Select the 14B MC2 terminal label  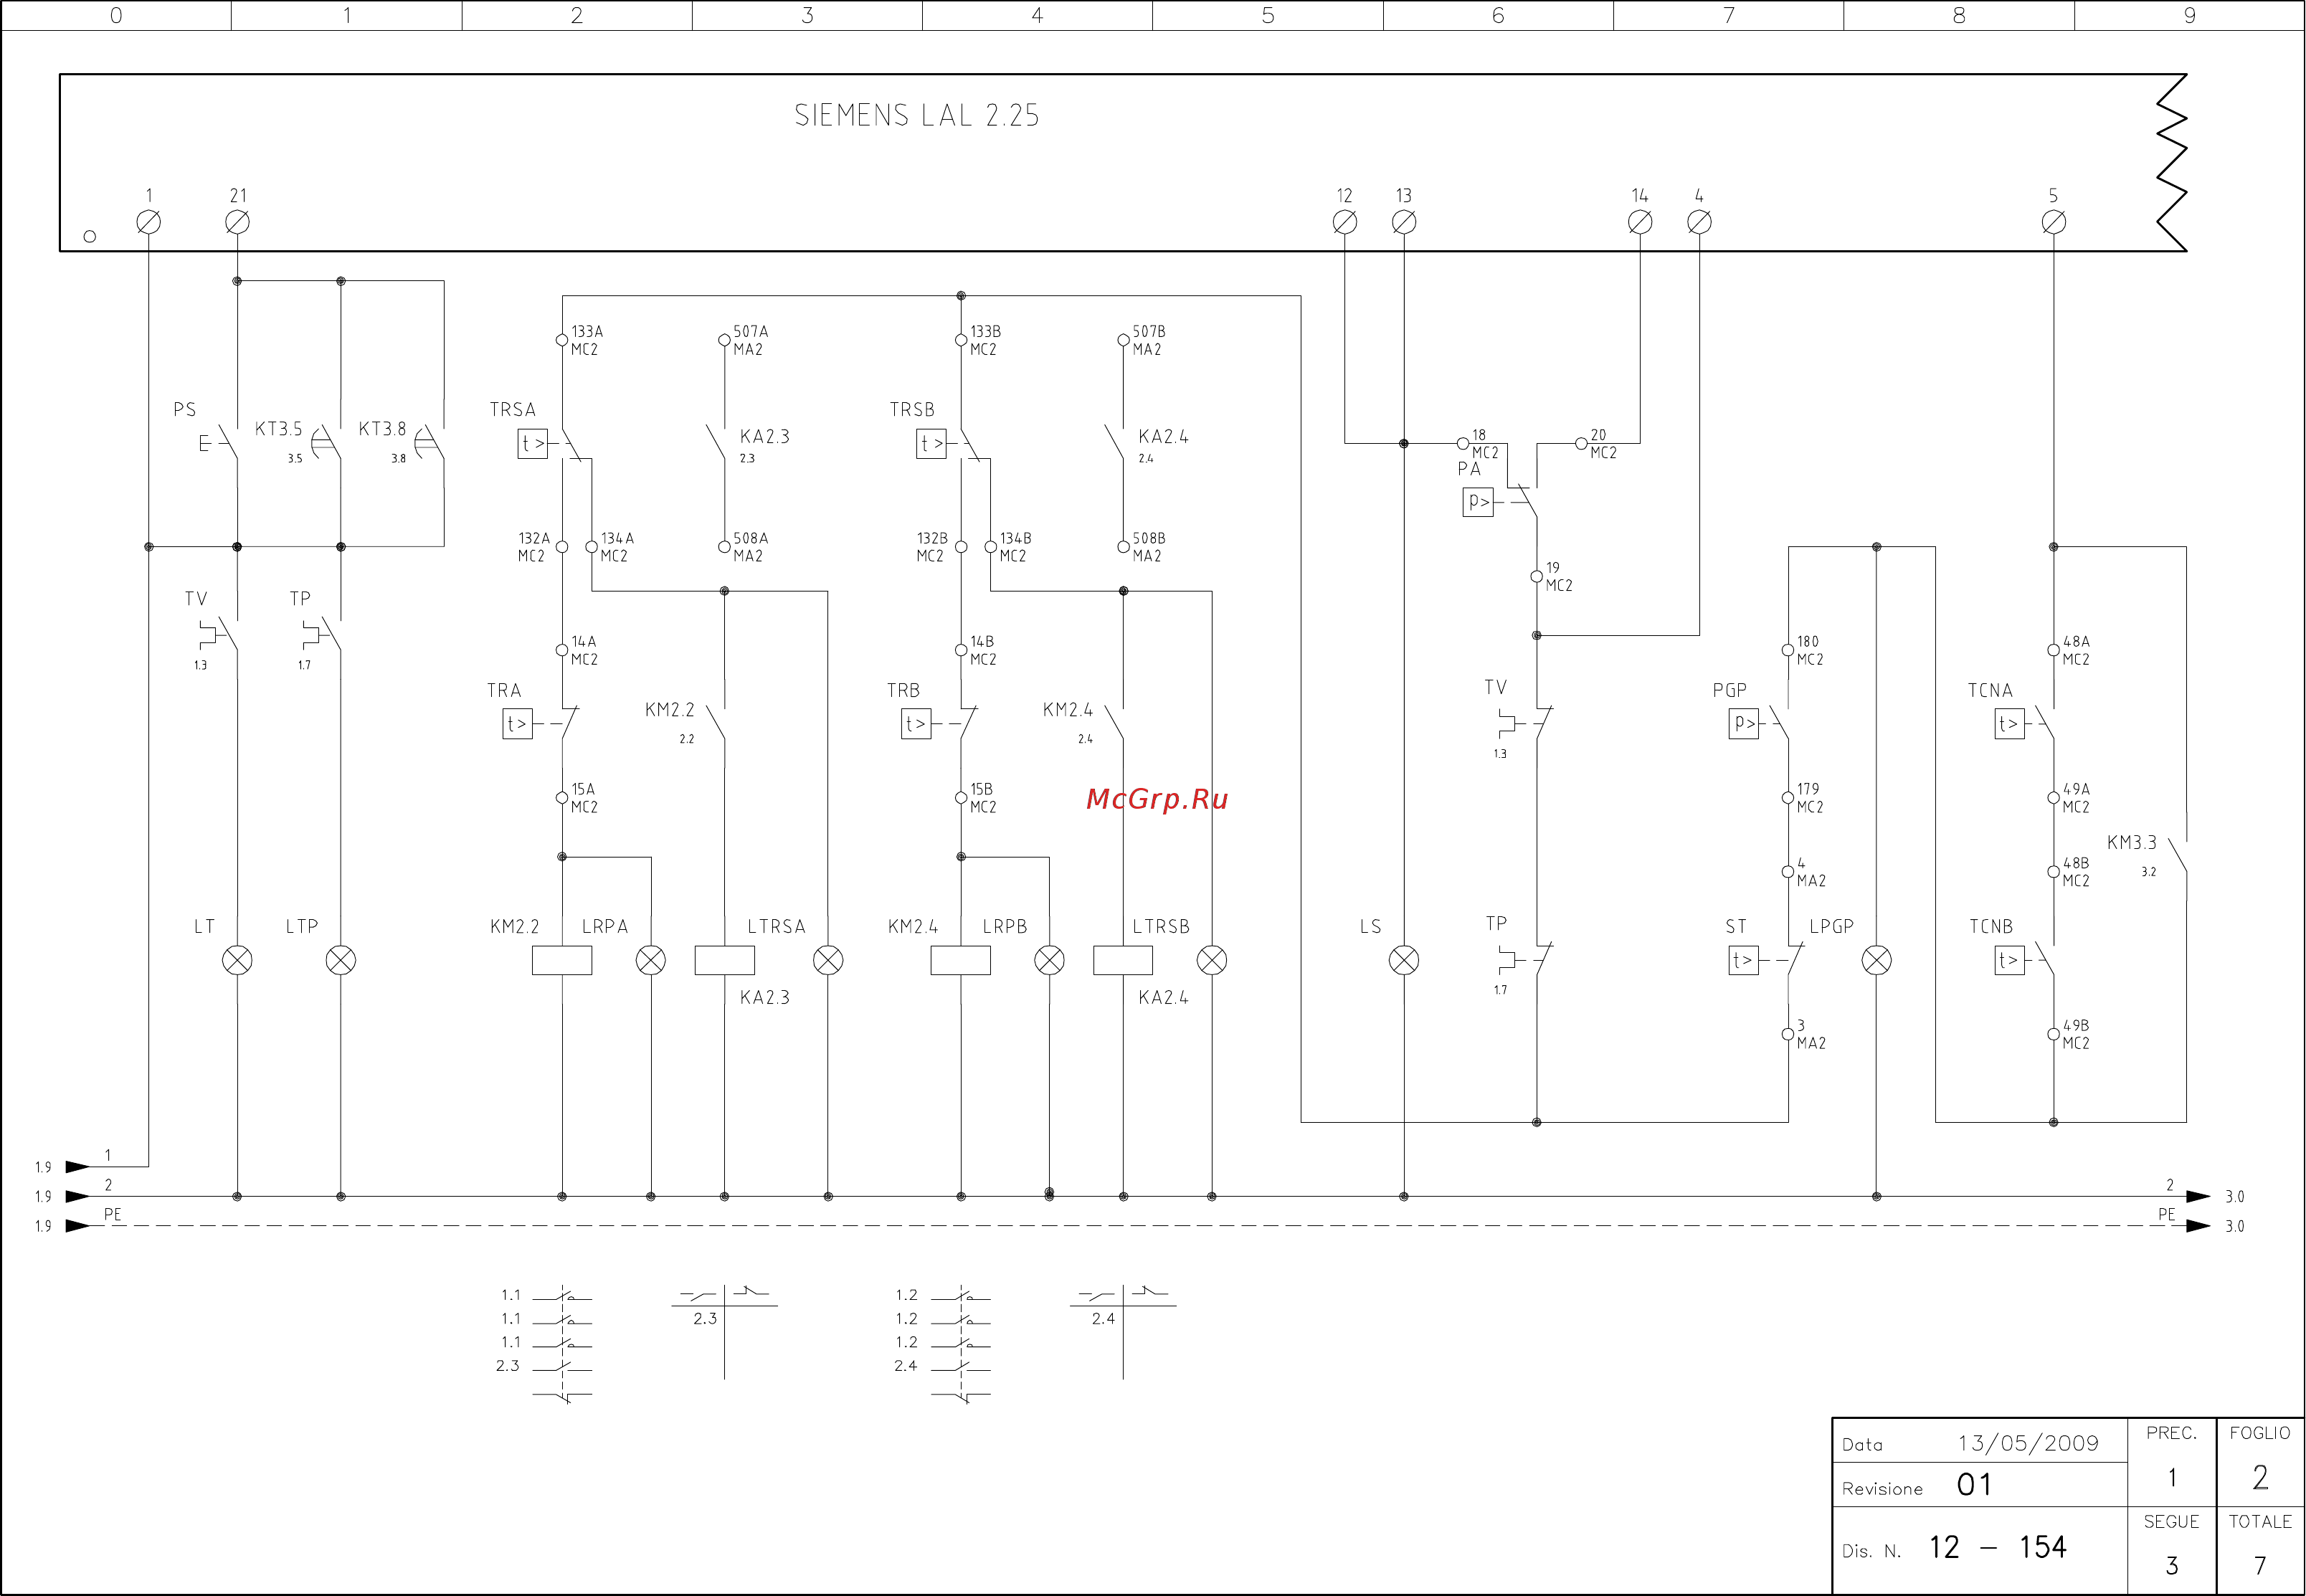983,650
